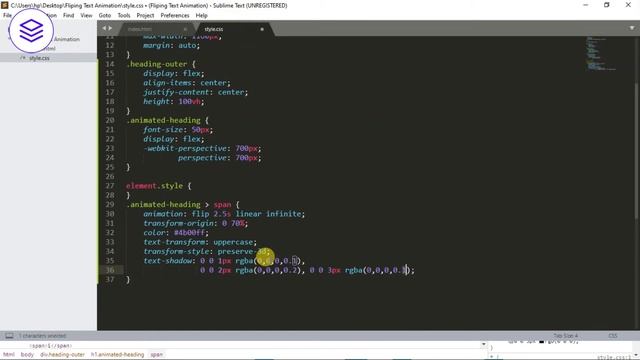Open the Preferences menu
Viewport: 640px width, 360px height.
(x=175, y=16)
